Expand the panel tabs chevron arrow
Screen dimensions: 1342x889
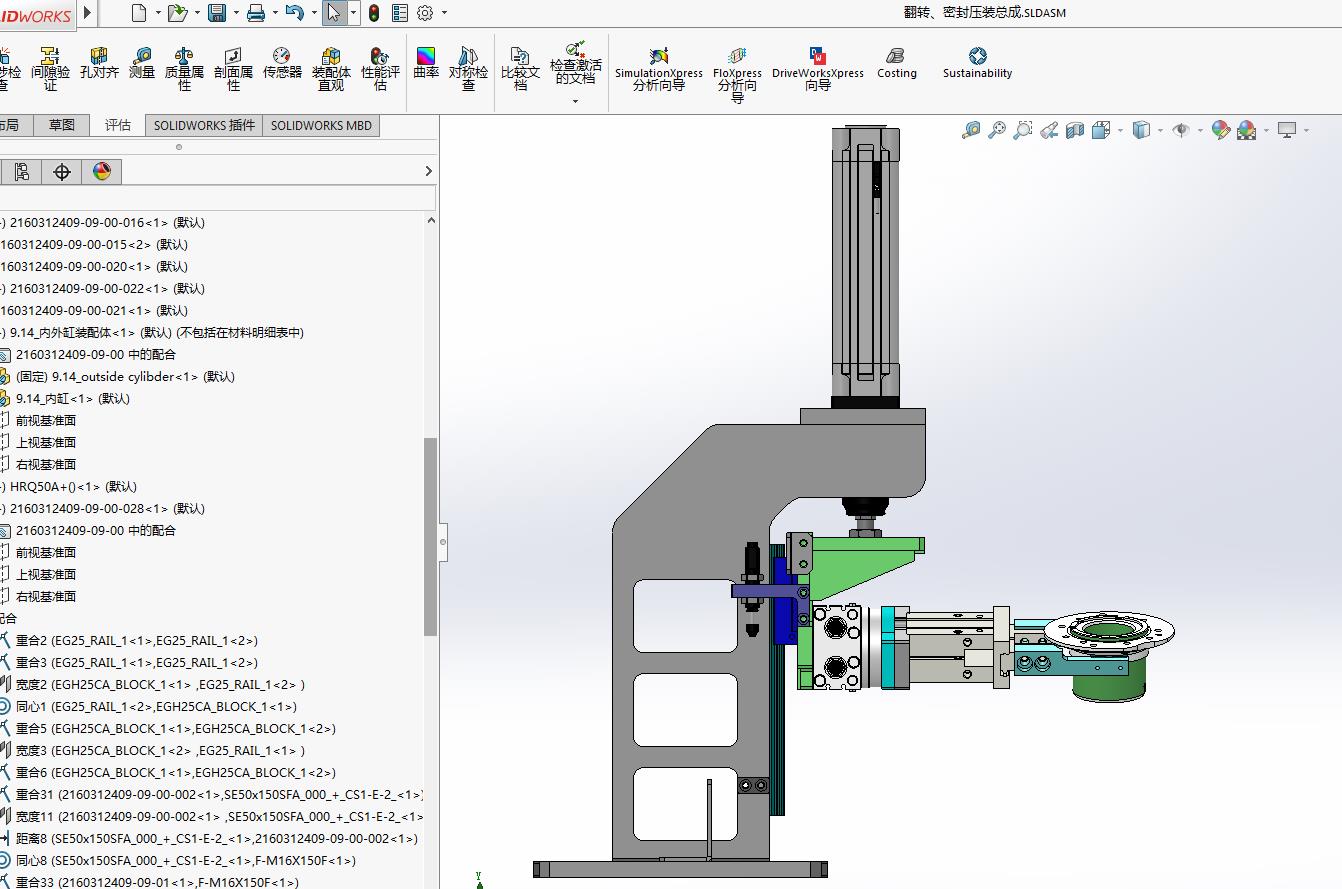click(428, 171)
